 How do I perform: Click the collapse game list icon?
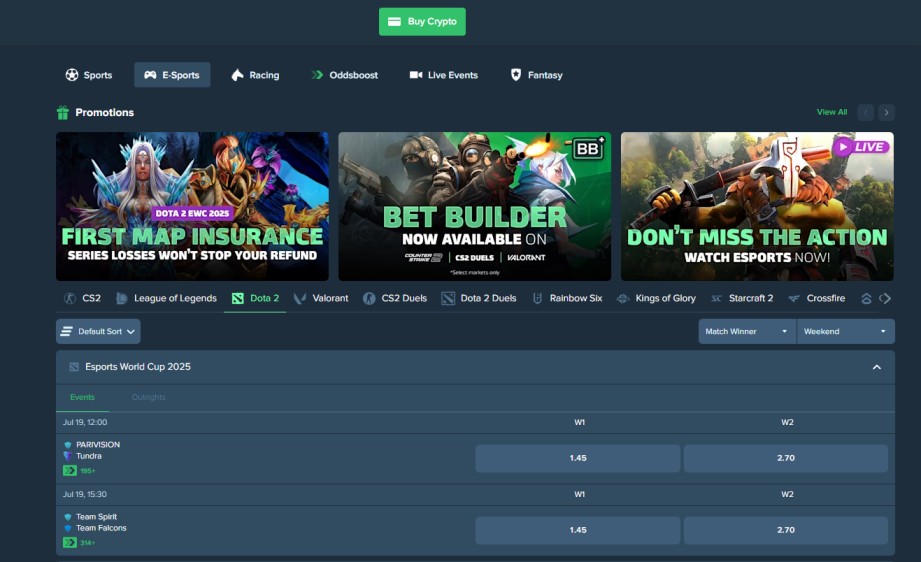(x=866, y=299)
